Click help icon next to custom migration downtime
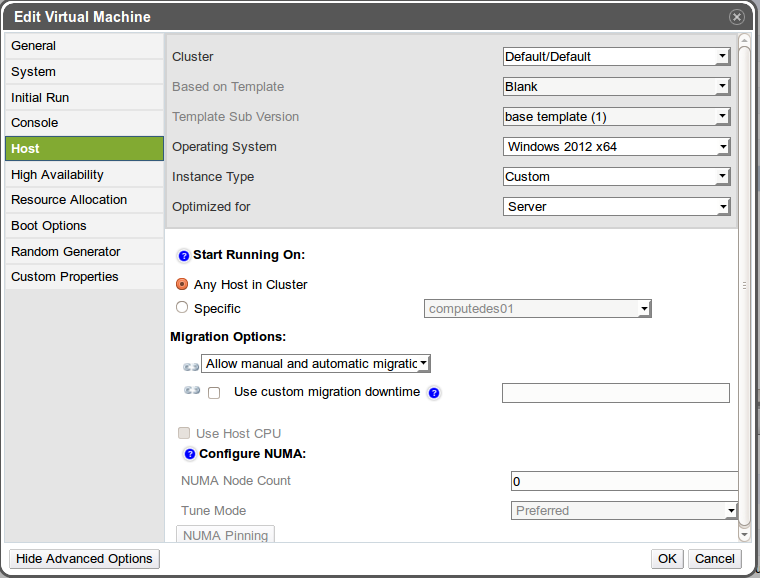760x578 pixels. (434, 393)
